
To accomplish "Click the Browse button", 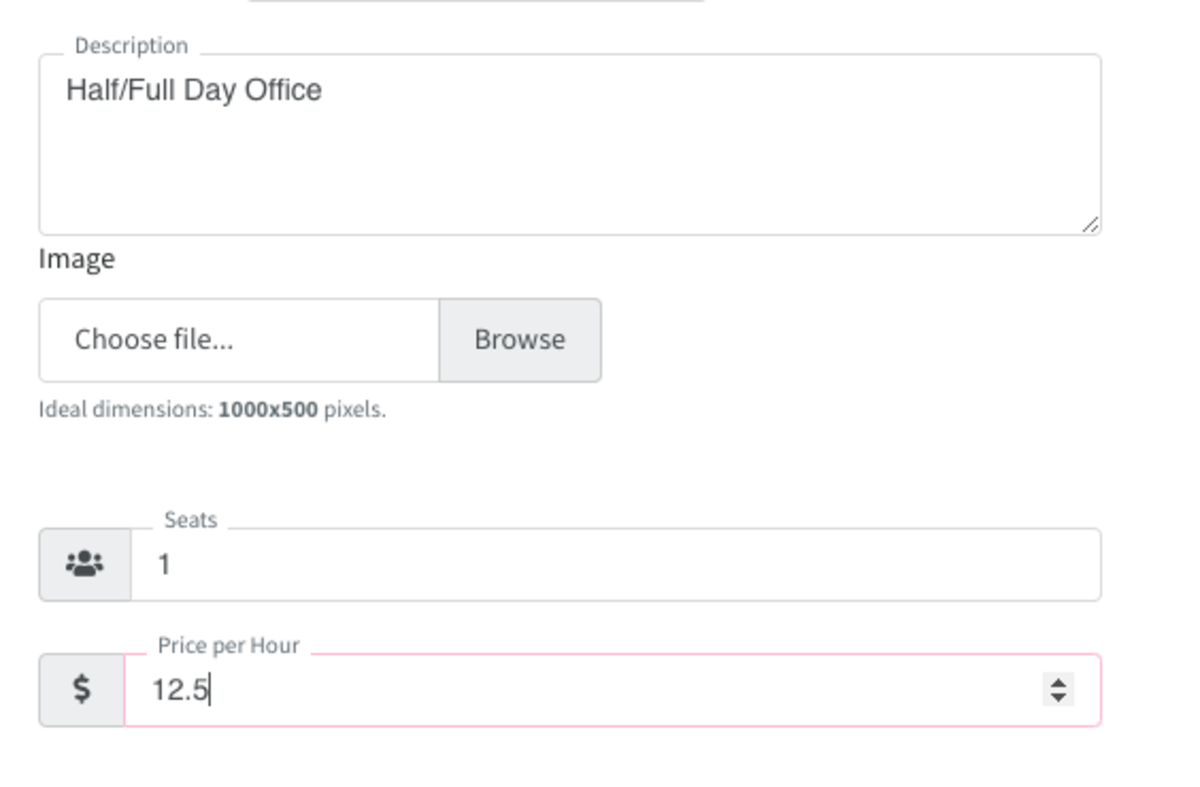I will tap(520, 340).
